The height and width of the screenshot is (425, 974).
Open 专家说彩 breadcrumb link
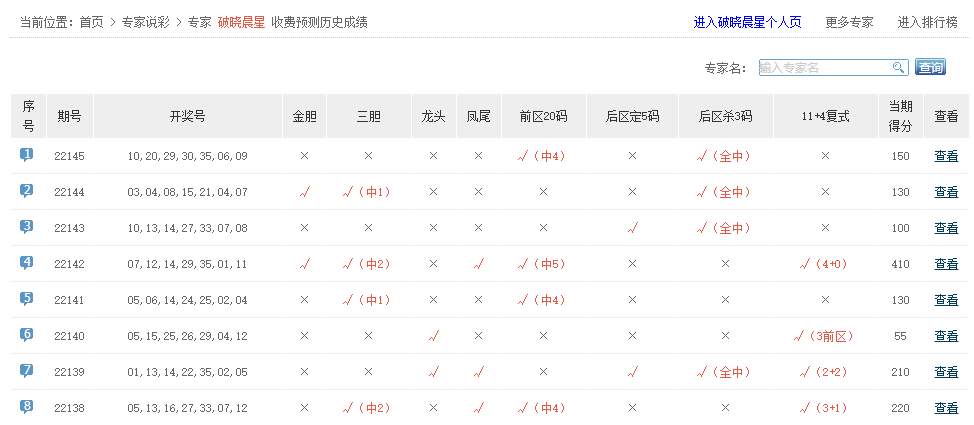(x=145, y=22)
